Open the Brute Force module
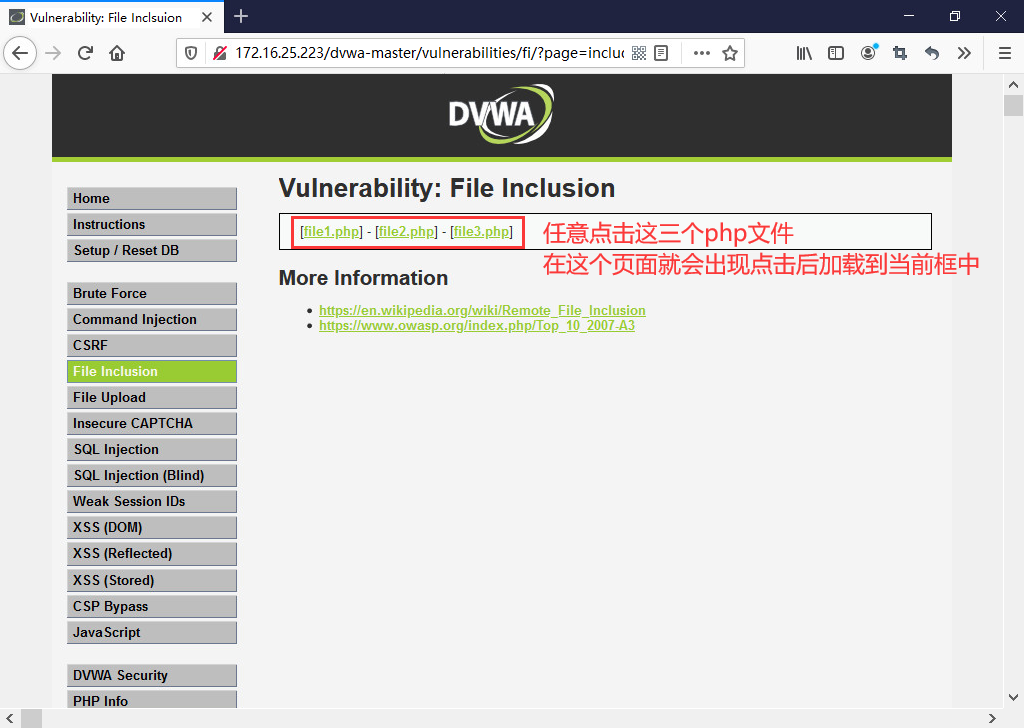 click(152, 294)
